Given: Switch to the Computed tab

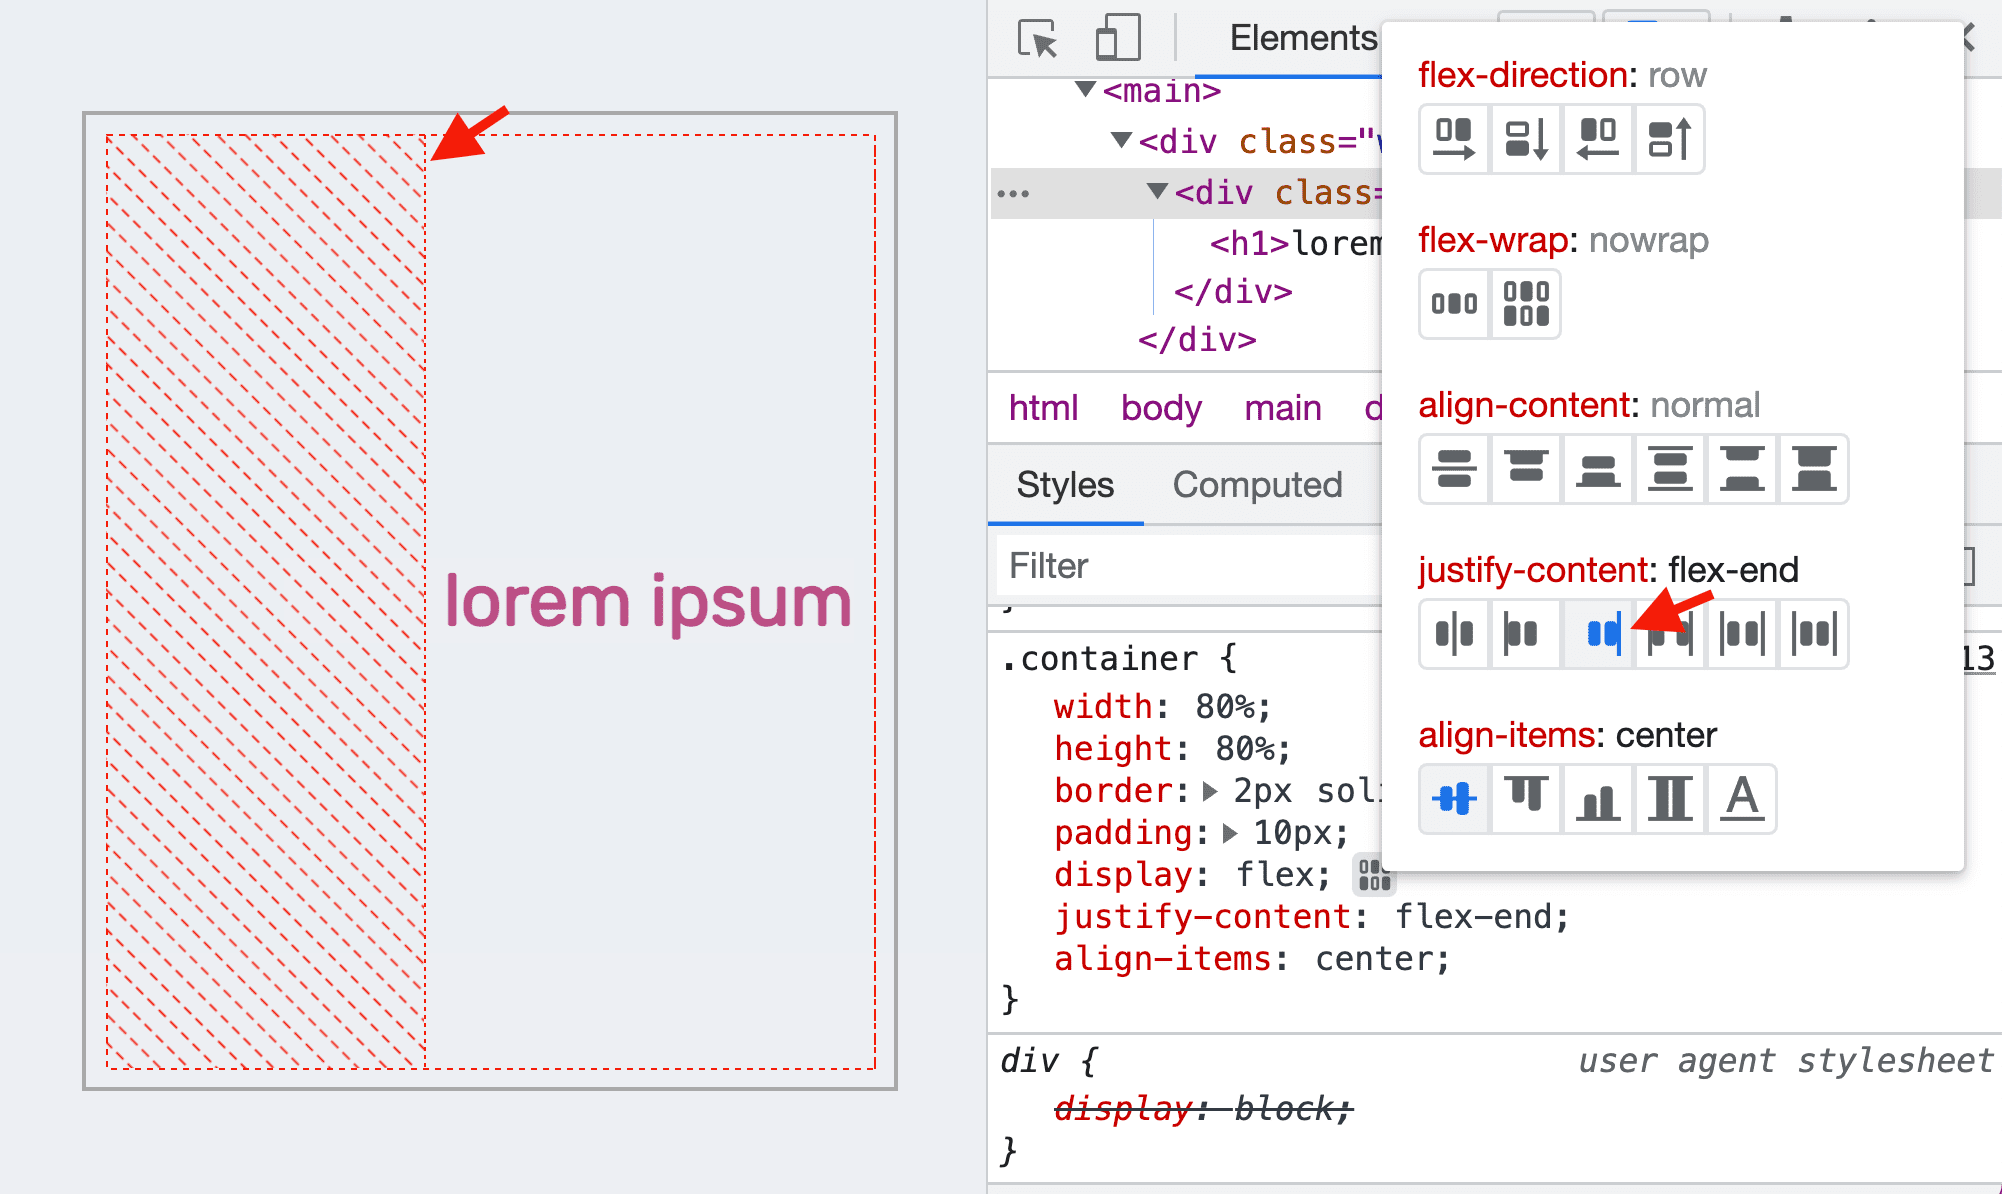Looking at the screenshot, I should [x=1257, y=485].
